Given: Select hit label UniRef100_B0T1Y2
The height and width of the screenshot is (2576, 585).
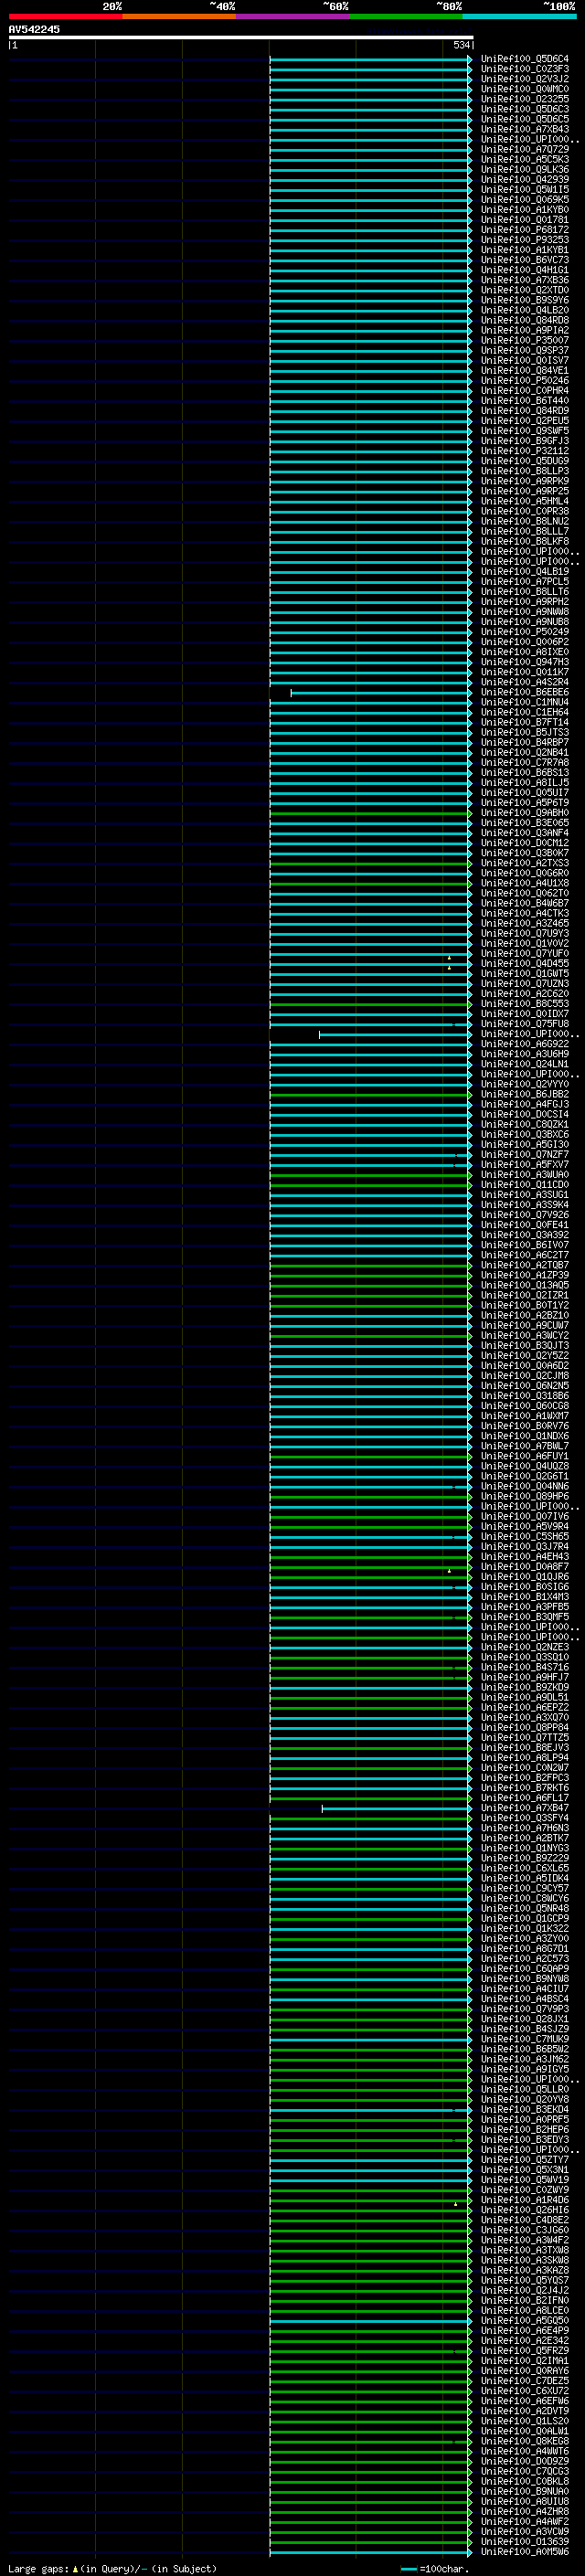Looking at the screenshot, I should click(x=524, y=1305).
